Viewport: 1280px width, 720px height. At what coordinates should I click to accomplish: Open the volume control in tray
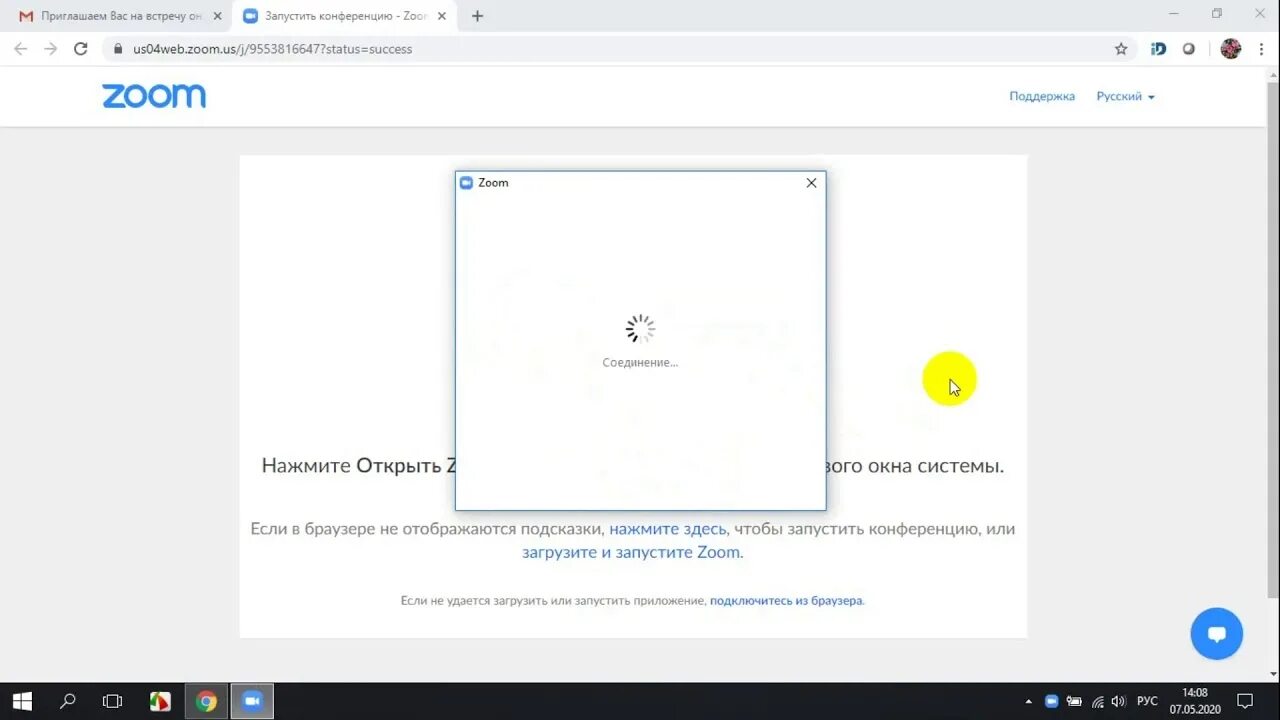pyautogui.click(x=1119, y=701)
